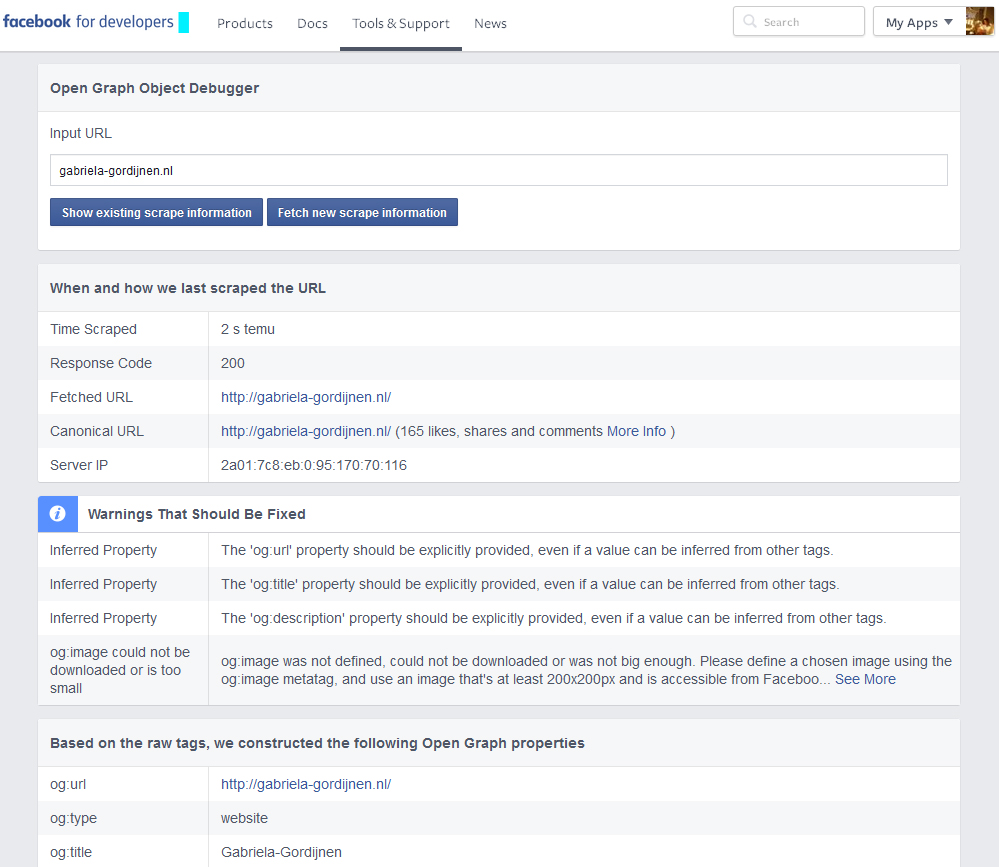
Task: Go to the Docs menu
Action: [312, 24]
